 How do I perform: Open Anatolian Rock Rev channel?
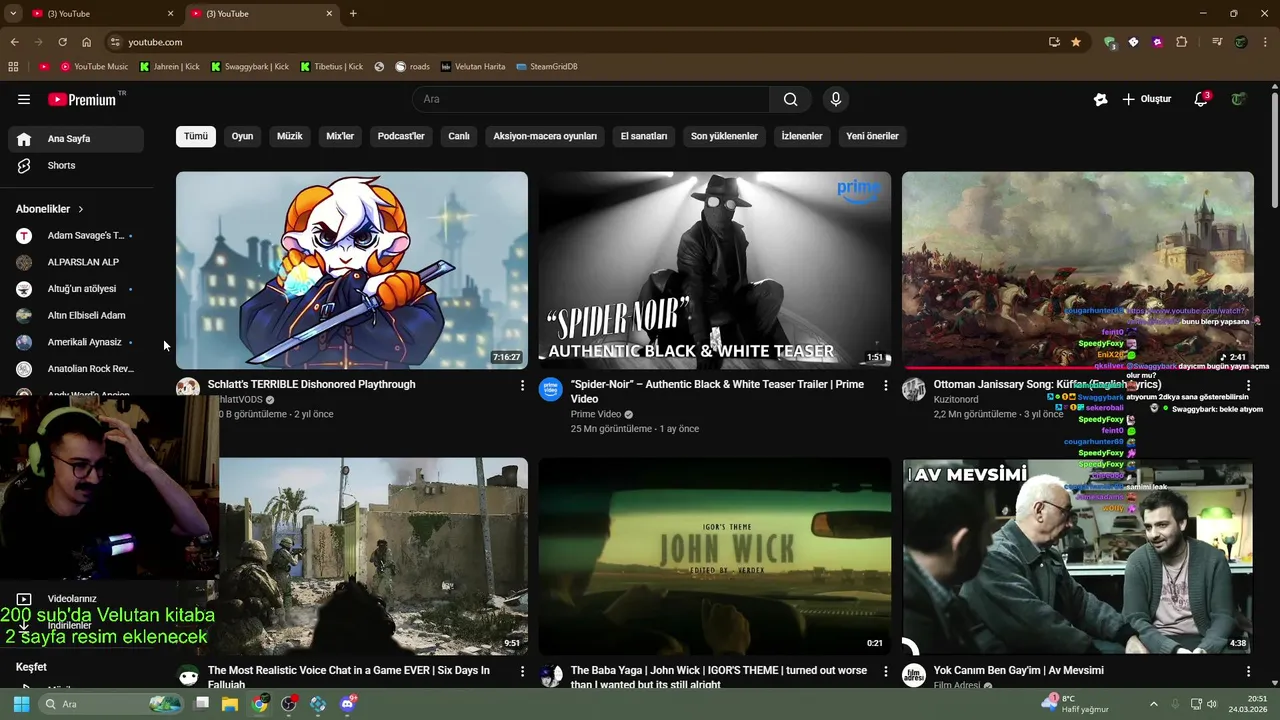coord(76,369)
